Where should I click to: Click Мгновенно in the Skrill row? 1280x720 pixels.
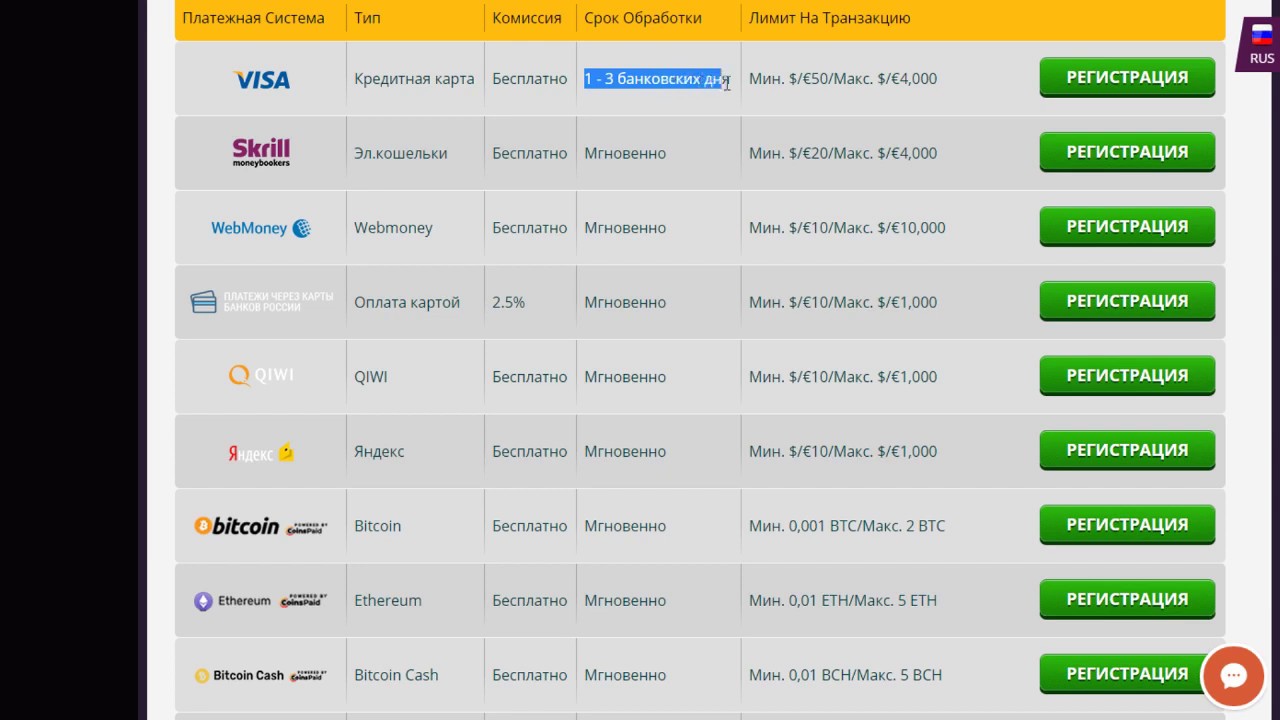625,153
